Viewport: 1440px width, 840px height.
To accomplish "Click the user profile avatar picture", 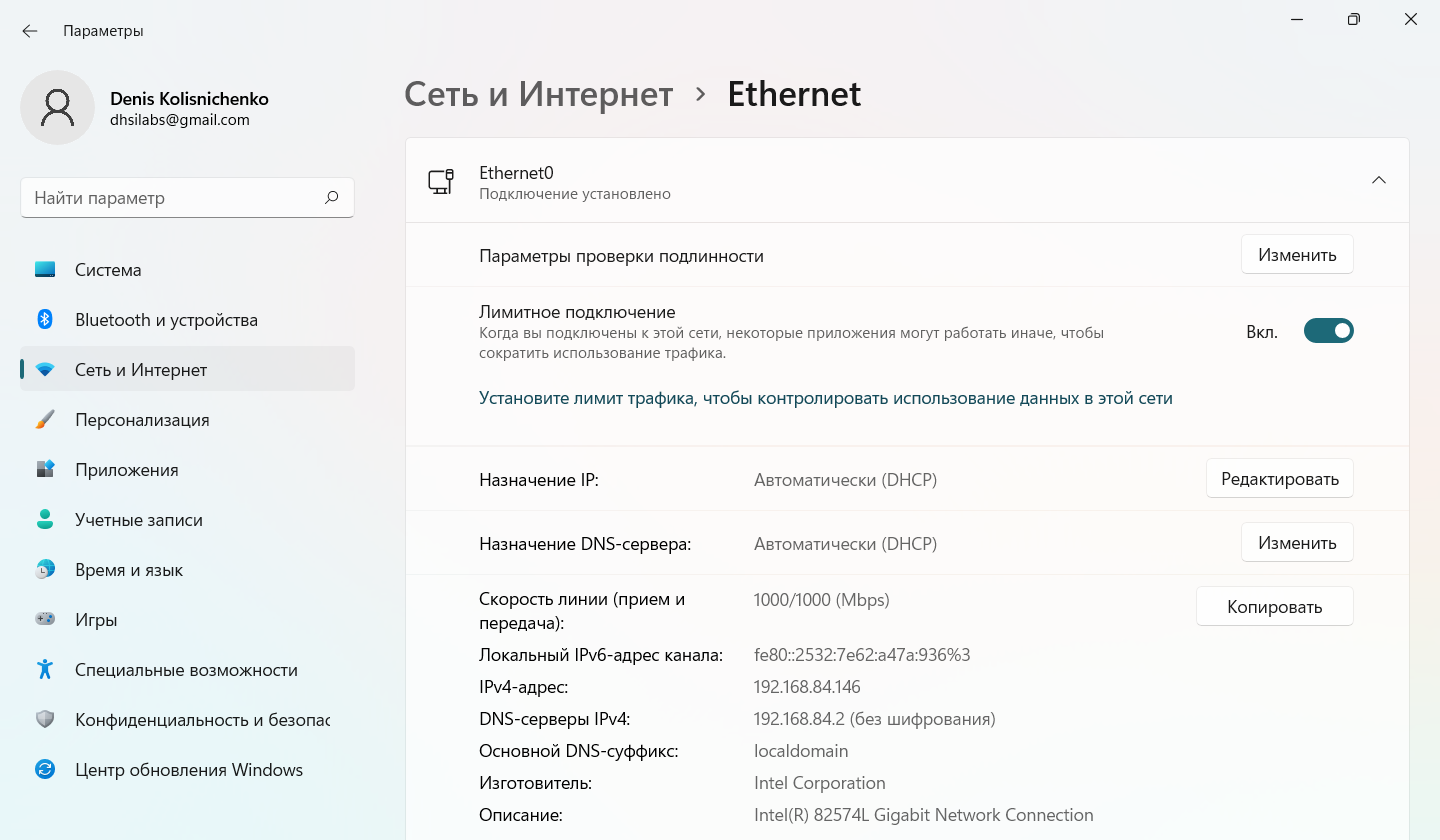I will point(58,107).
